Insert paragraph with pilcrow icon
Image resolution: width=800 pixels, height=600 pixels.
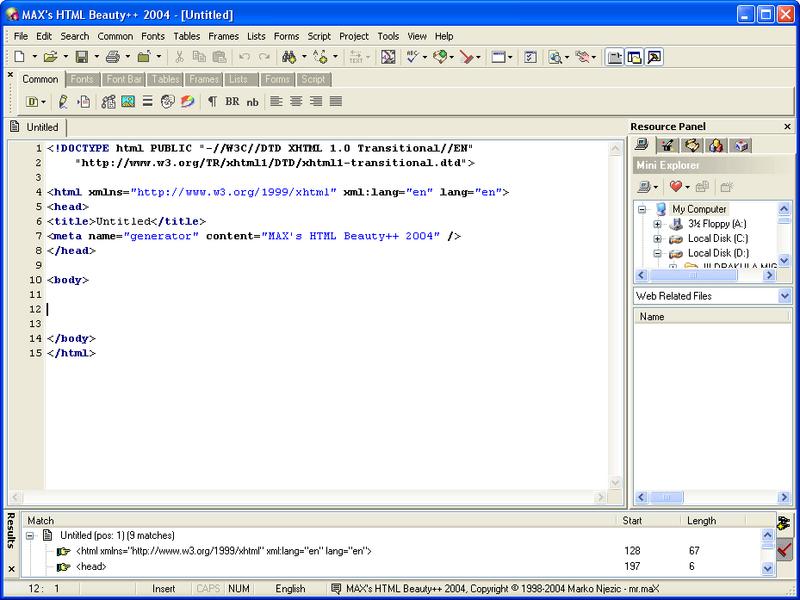212,101
